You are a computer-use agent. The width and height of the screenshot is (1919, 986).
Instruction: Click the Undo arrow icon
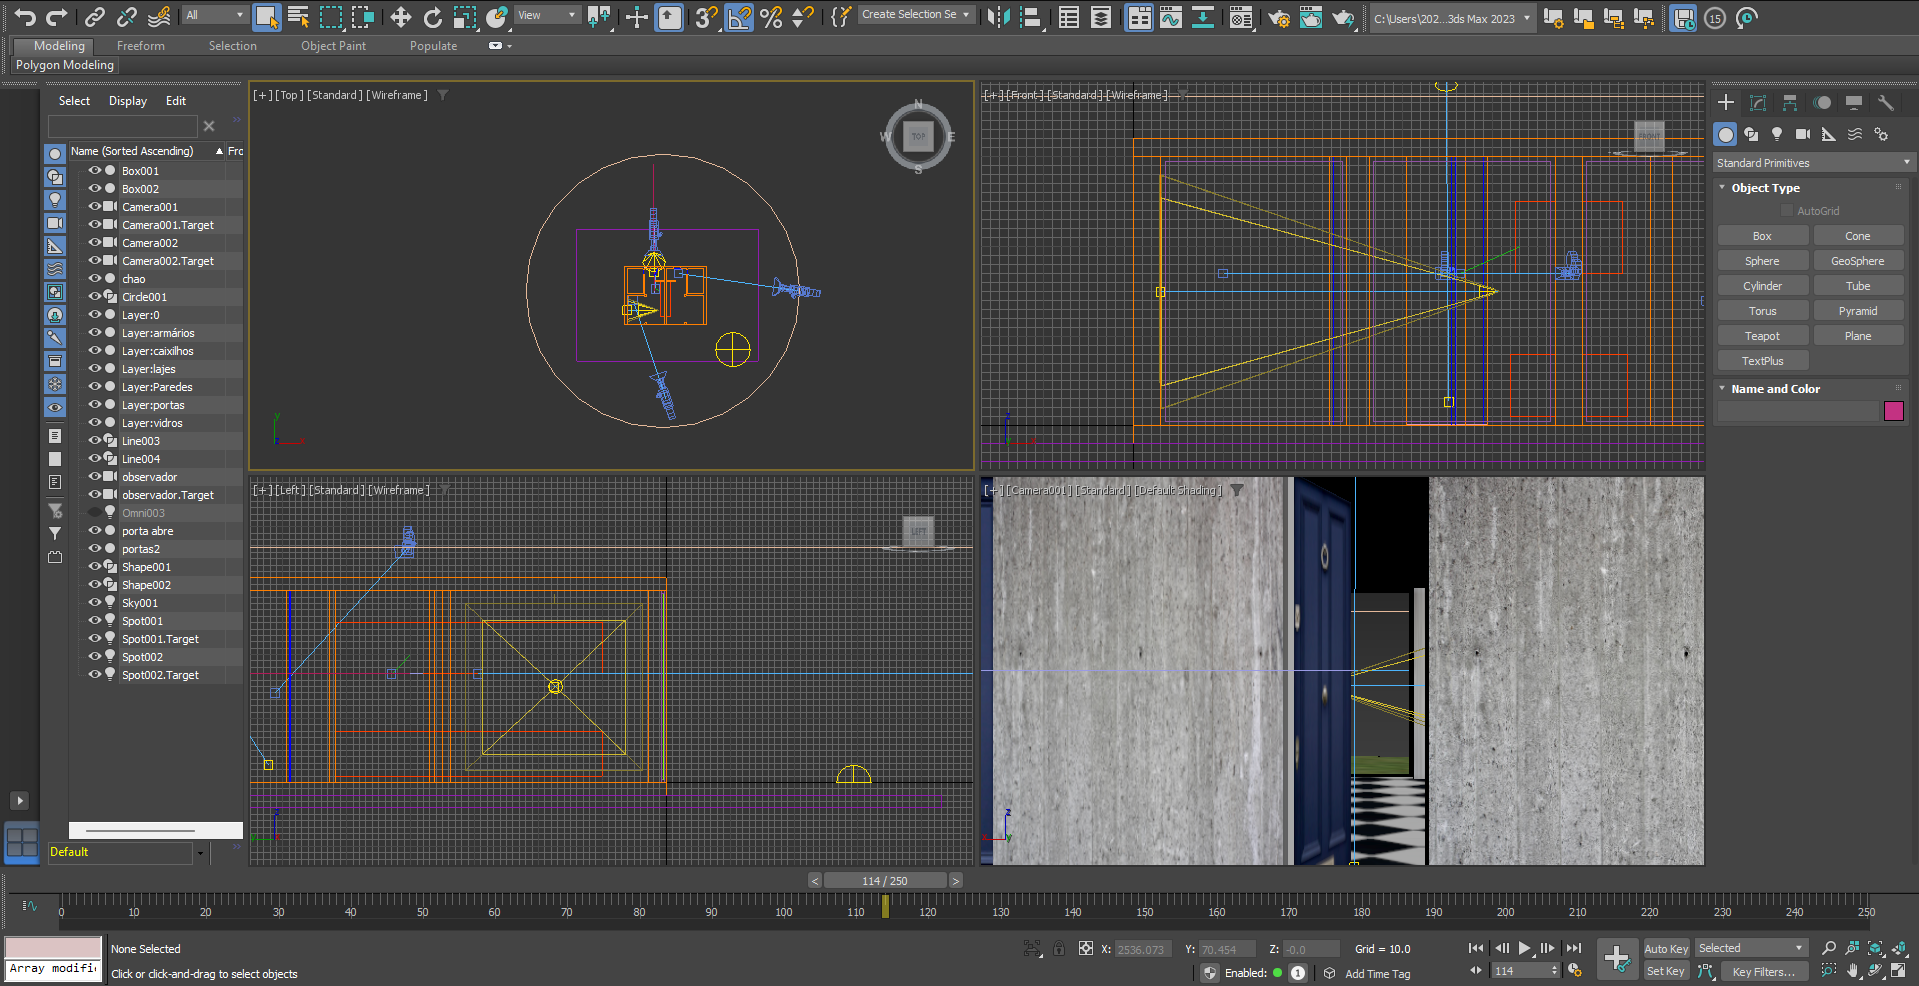(x=25, y=17)
